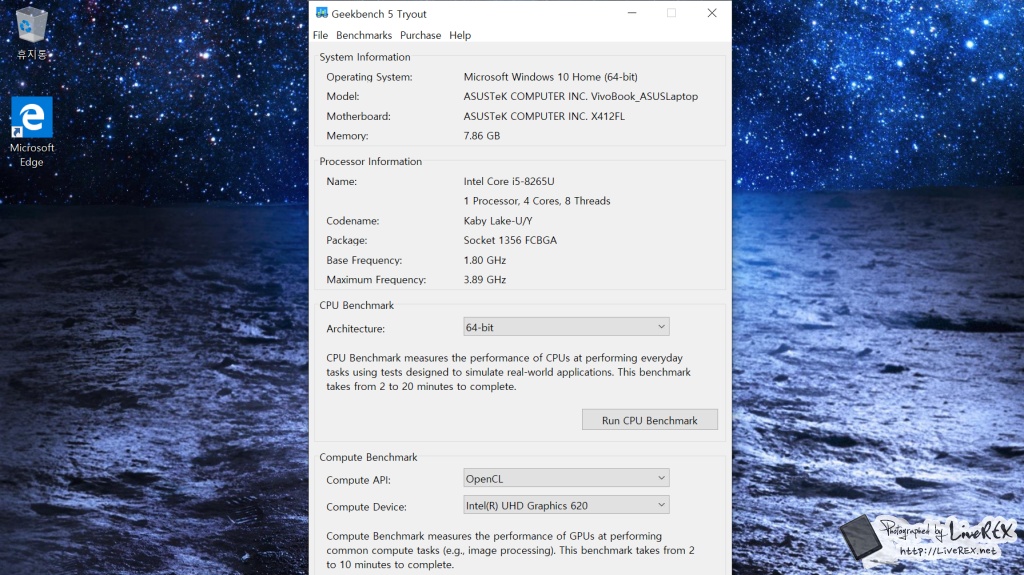1024x575 pixels.
Task: Expand the Compute Device dropdown
Action: (x=566, y=505)
